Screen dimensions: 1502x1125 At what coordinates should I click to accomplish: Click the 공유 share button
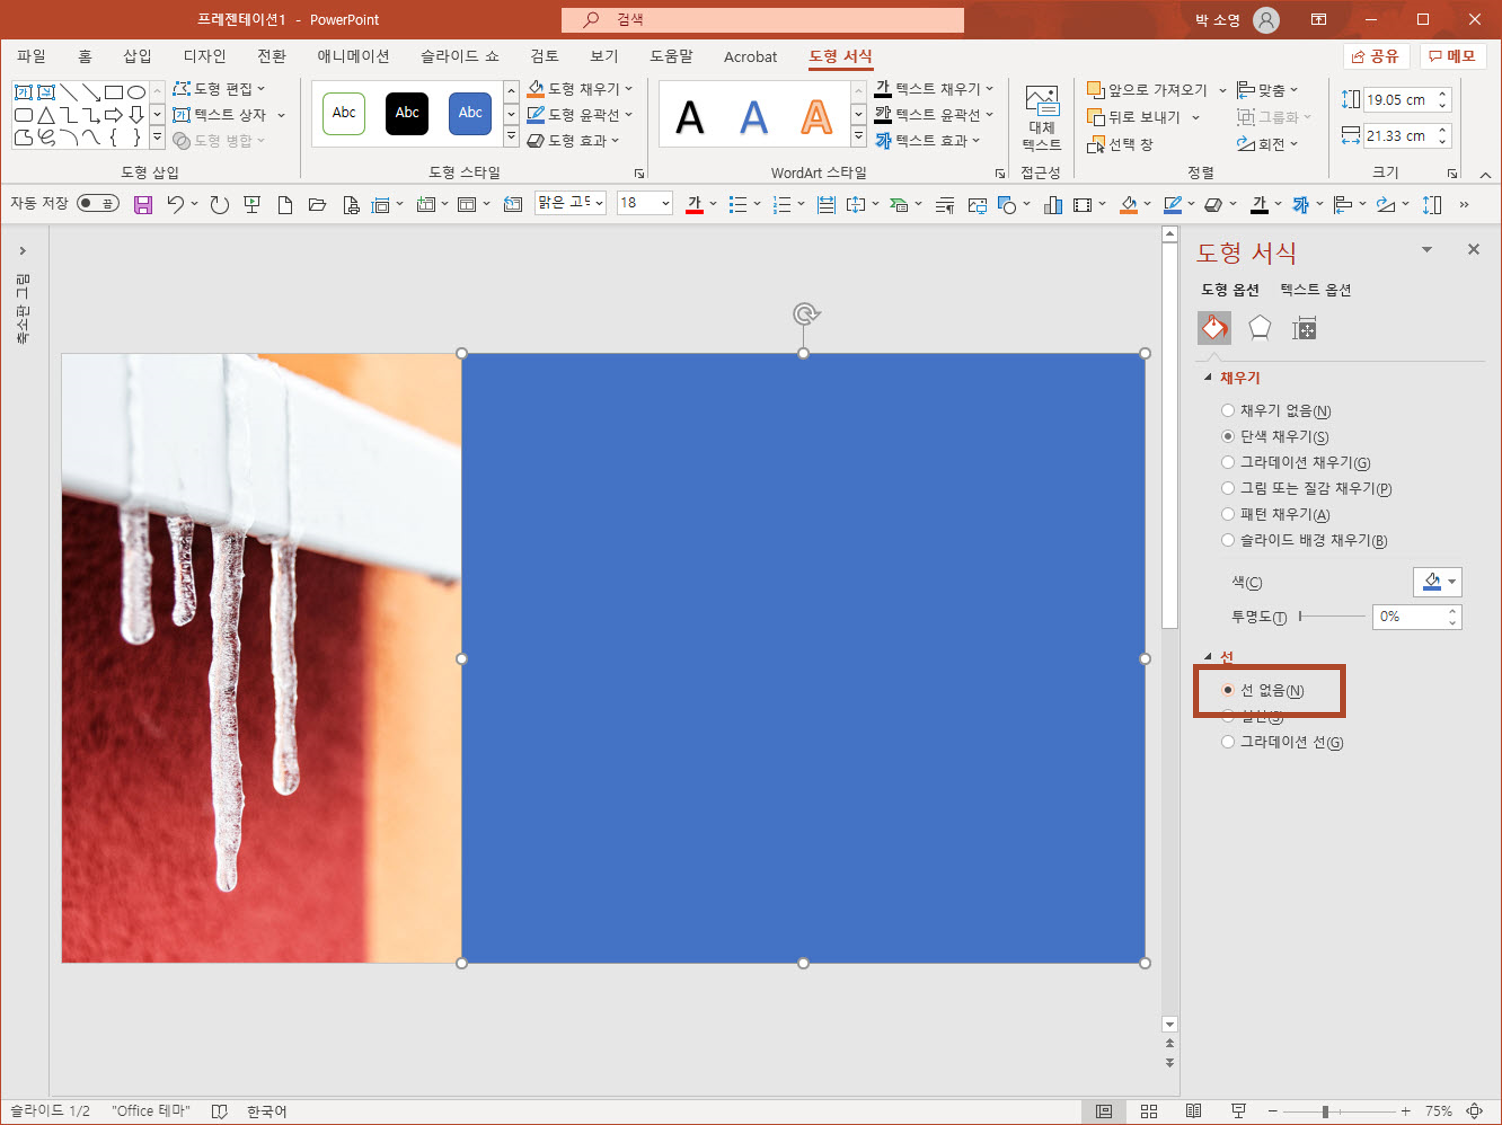click(x=1376, y=56)
